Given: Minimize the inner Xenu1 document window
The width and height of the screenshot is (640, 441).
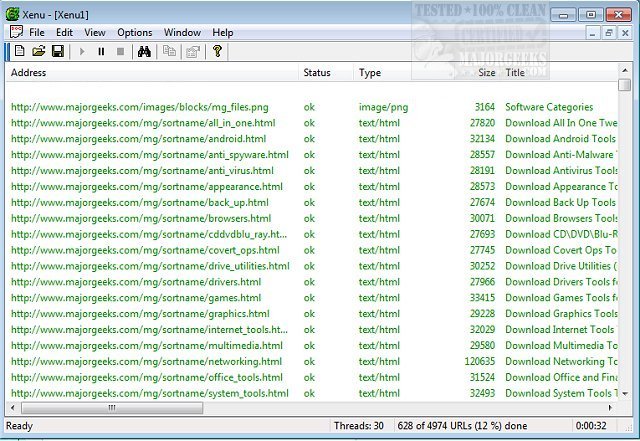Looking at the screenshot, I should [592, 33].
